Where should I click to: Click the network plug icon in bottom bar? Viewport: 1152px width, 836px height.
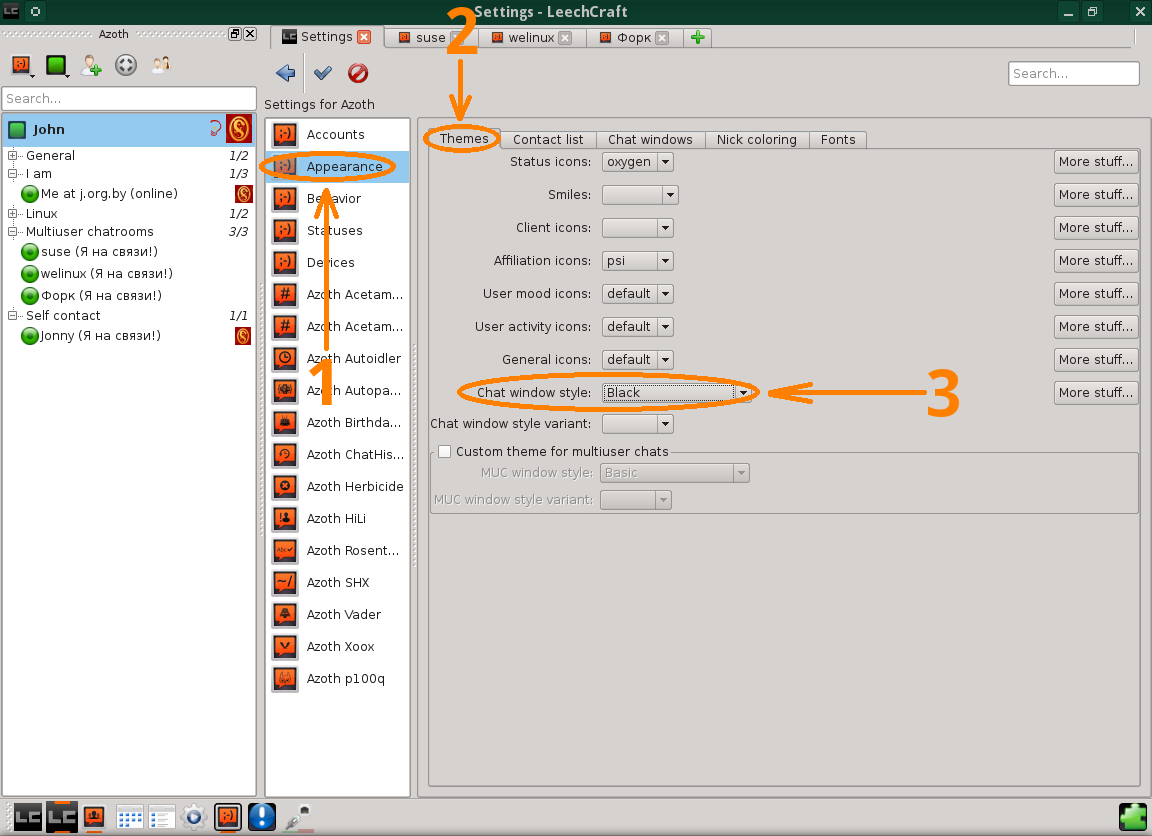point(298,816)
